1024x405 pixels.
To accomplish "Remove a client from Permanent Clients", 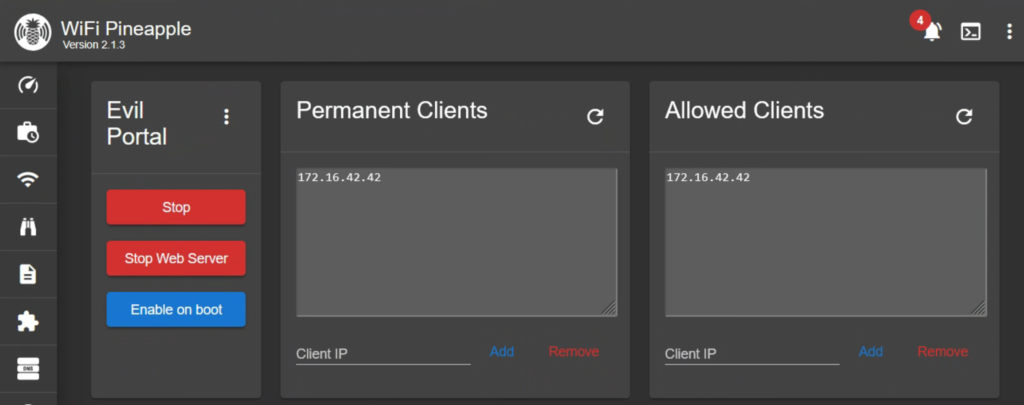I will click(x=573, y=351).
